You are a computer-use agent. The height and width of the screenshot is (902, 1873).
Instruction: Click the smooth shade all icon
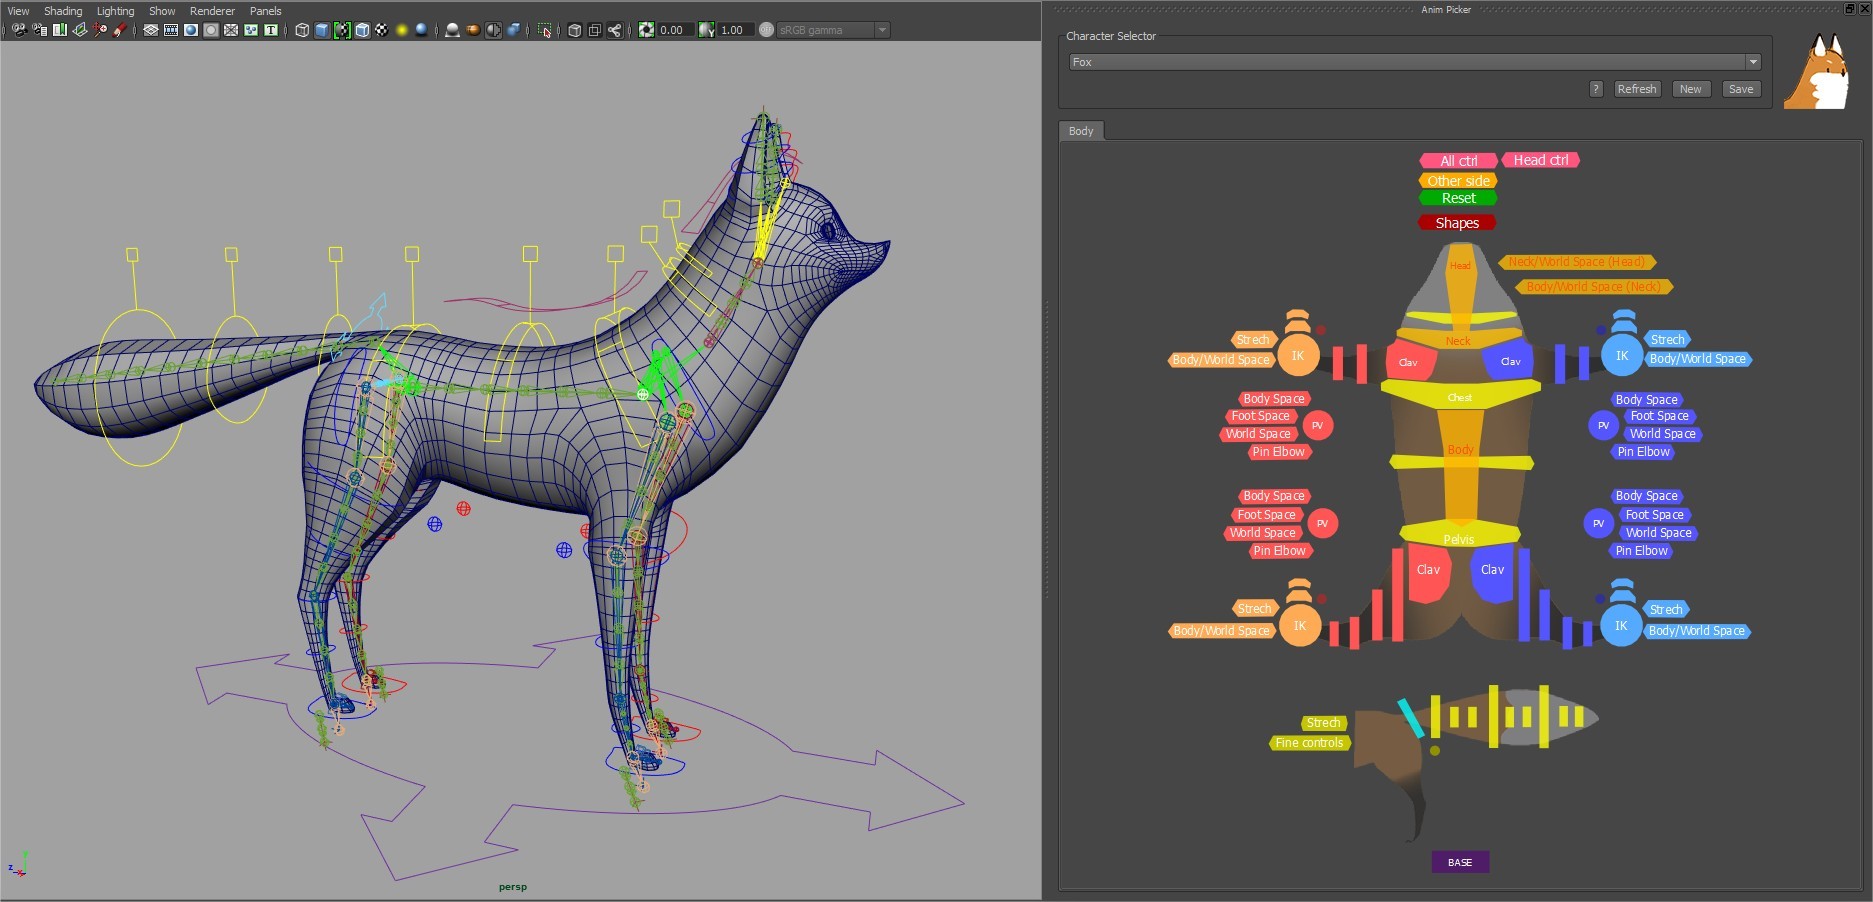click(321, 30)
